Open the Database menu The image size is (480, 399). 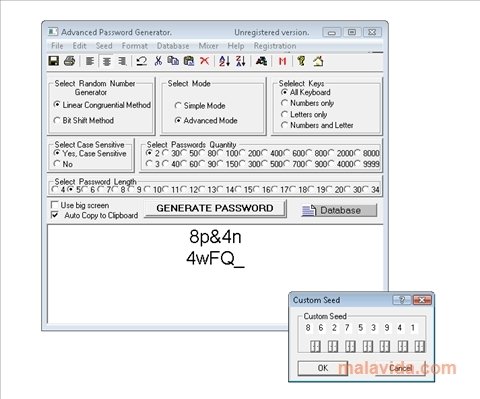click(173, 46)
